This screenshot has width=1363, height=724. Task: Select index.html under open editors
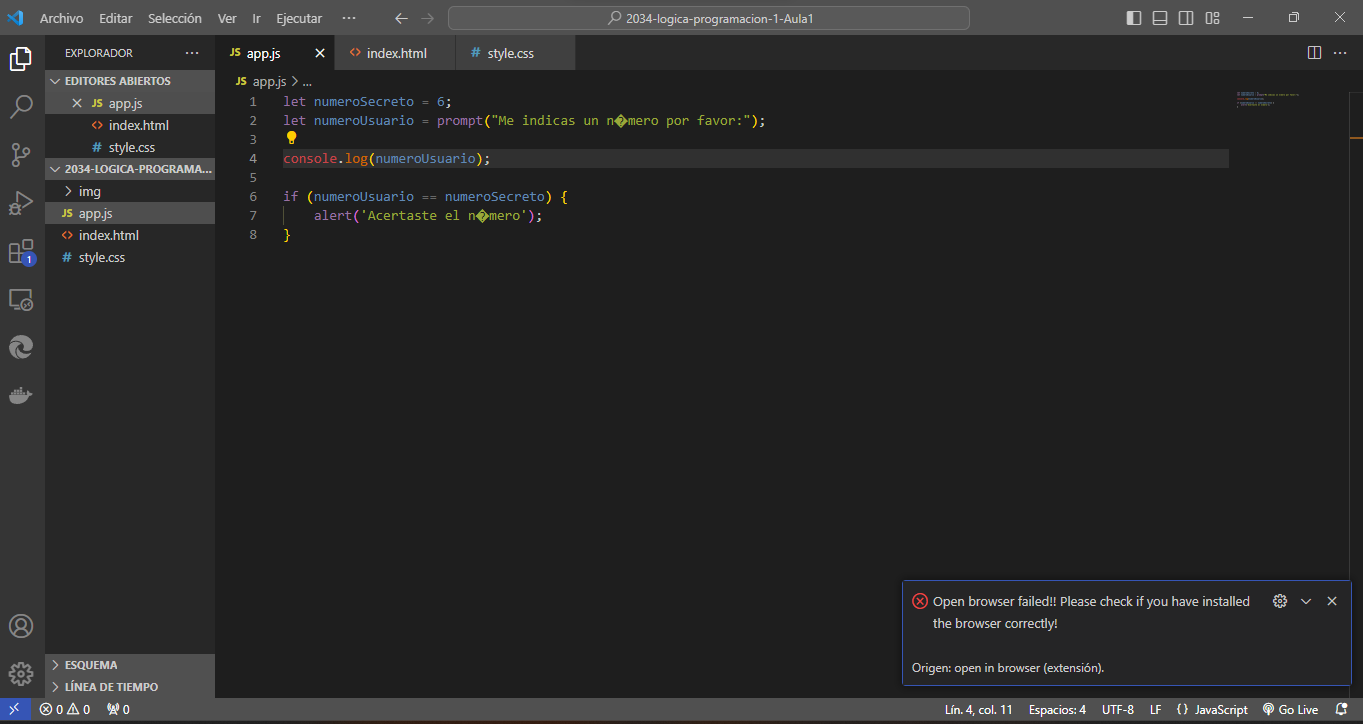click(131, 125)
